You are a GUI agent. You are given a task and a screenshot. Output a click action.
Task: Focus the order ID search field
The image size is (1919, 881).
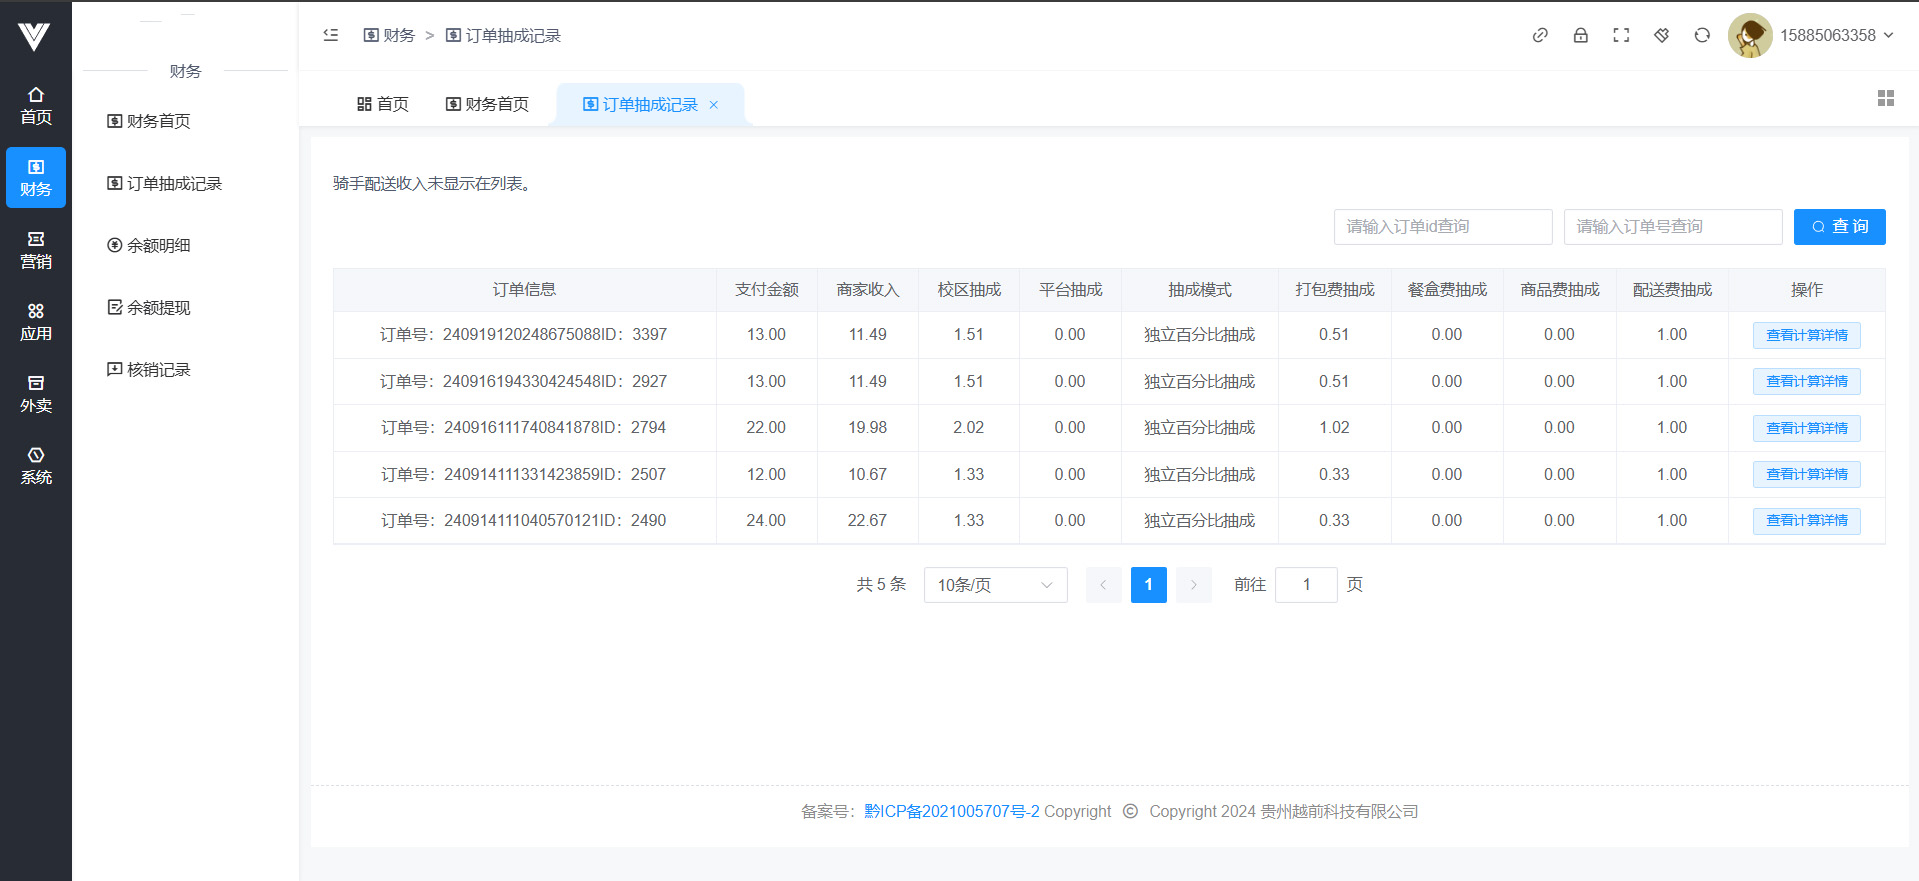1442,227
